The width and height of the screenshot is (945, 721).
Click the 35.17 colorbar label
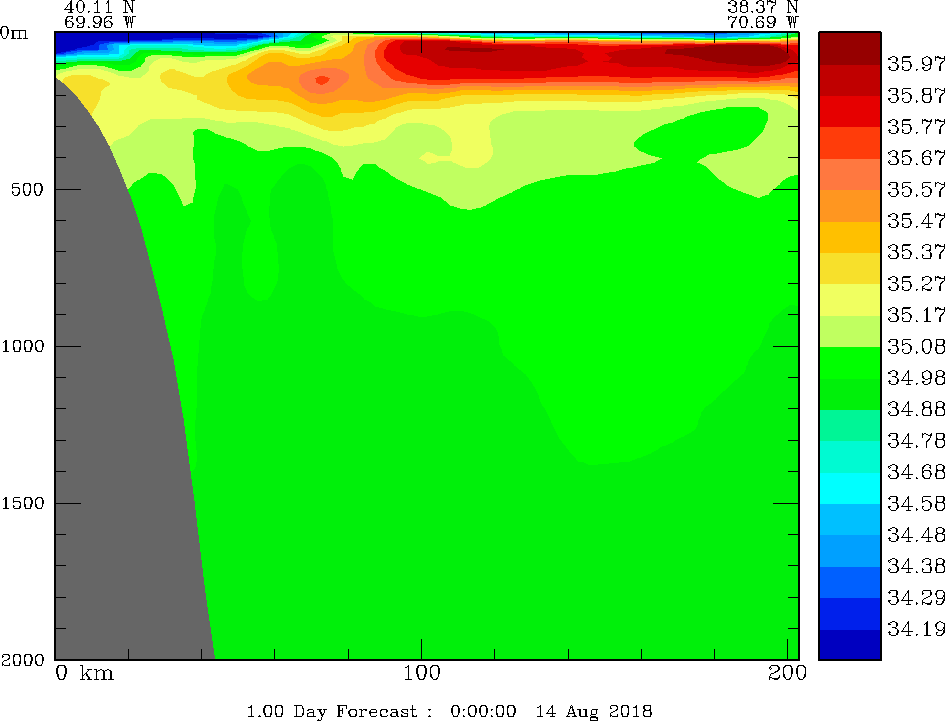tap(915, 315)
